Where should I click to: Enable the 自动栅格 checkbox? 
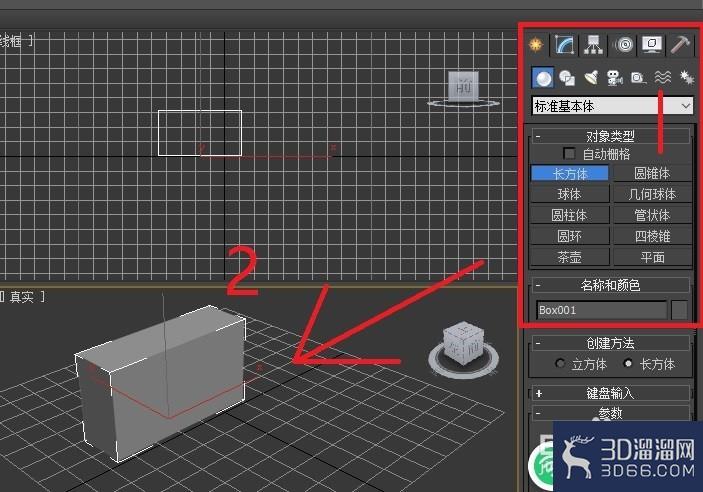pos(569,154)
